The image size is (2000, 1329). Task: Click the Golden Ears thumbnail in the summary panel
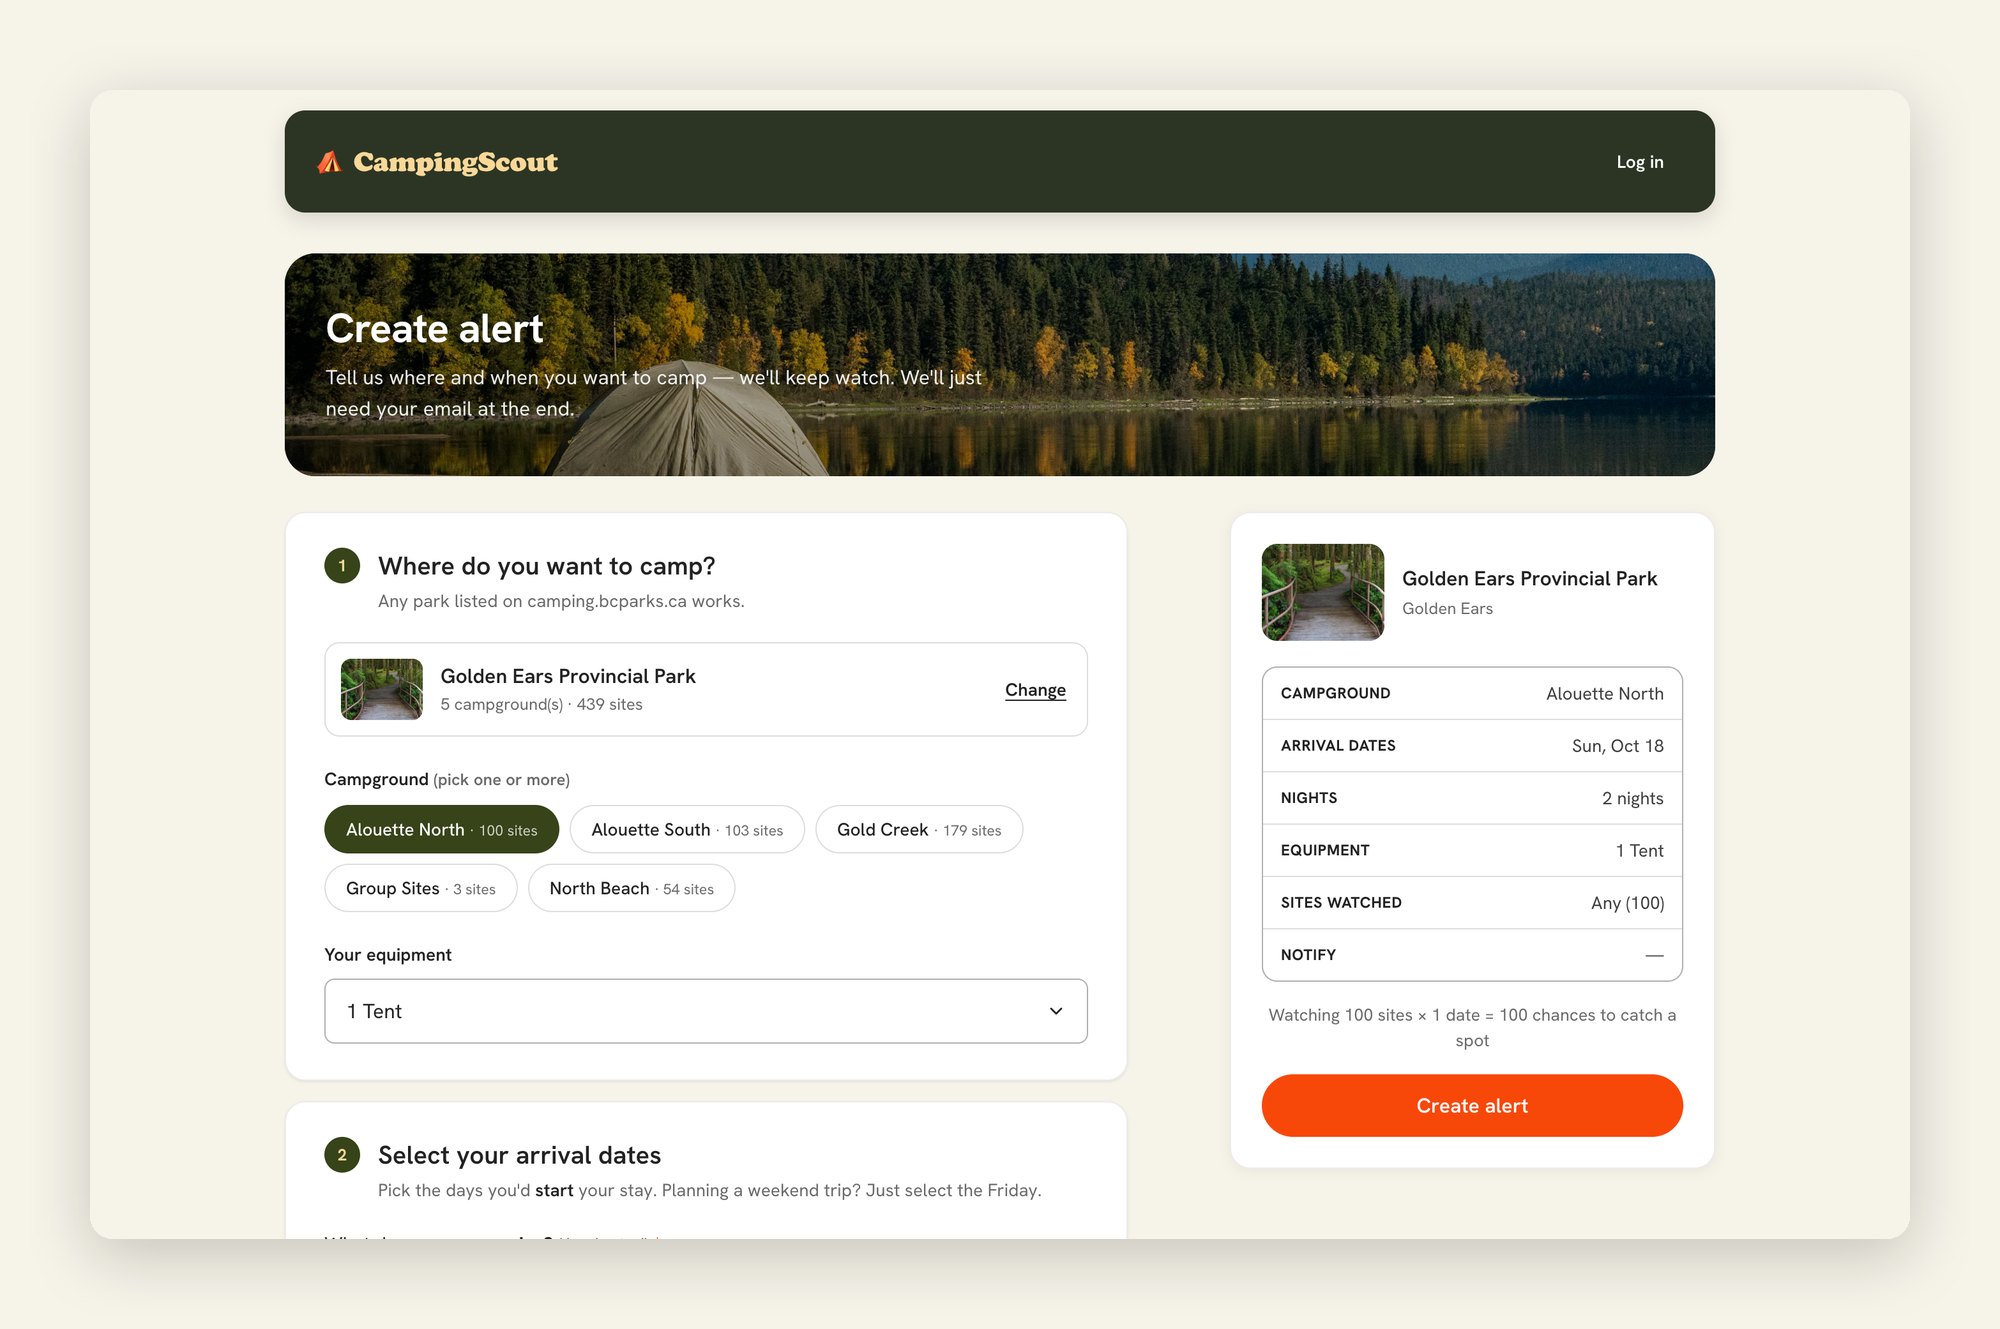(x=1323, y=592)
